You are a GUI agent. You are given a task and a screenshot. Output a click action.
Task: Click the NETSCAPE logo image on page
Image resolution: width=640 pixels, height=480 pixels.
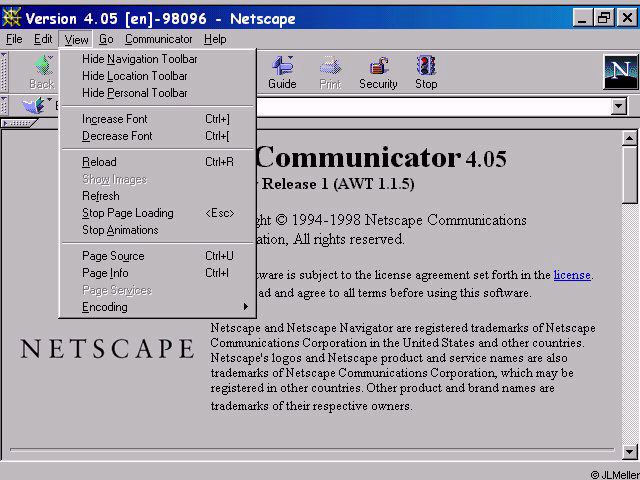point(107,349)
